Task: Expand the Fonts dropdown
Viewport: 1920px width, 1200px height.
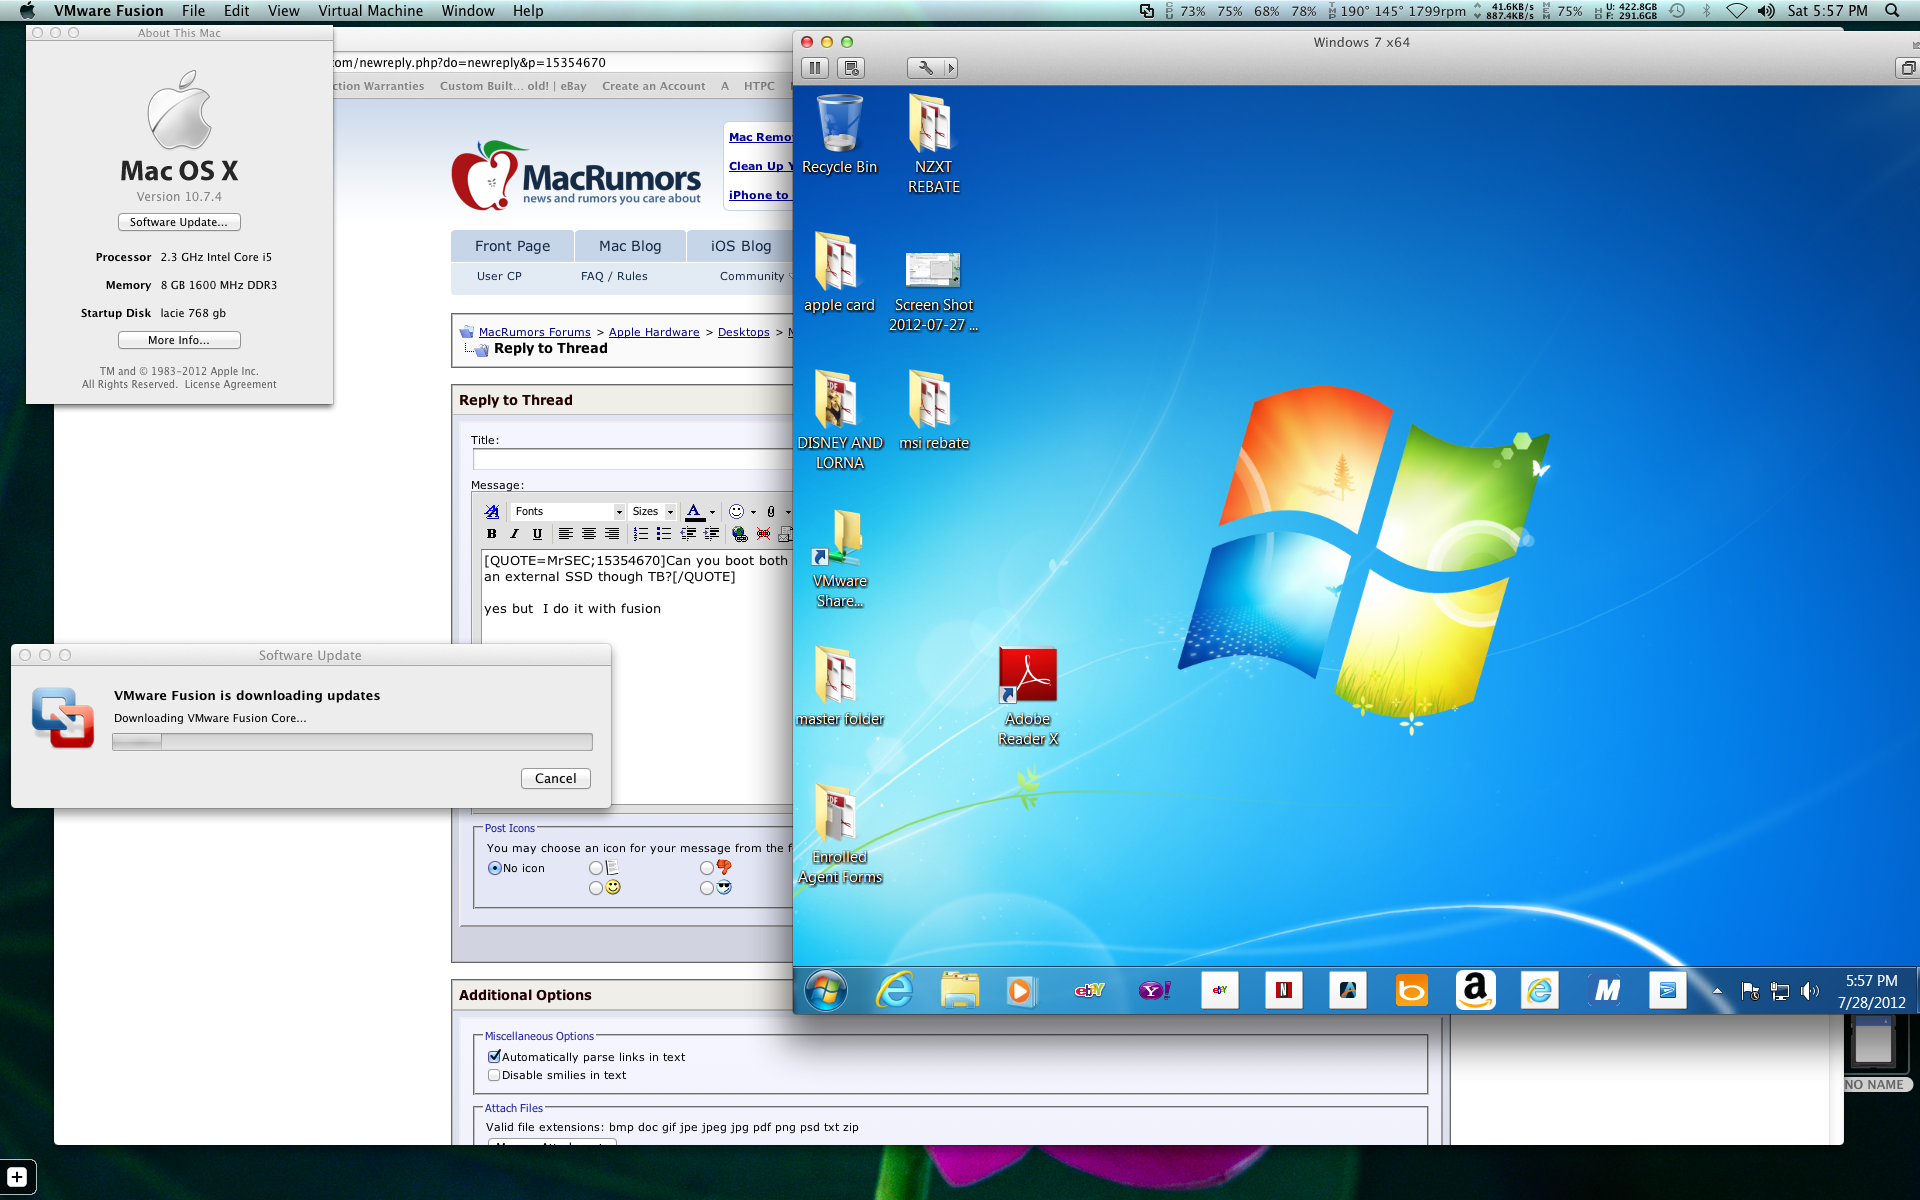Action: pyautogui.click(x=567, y=511)
